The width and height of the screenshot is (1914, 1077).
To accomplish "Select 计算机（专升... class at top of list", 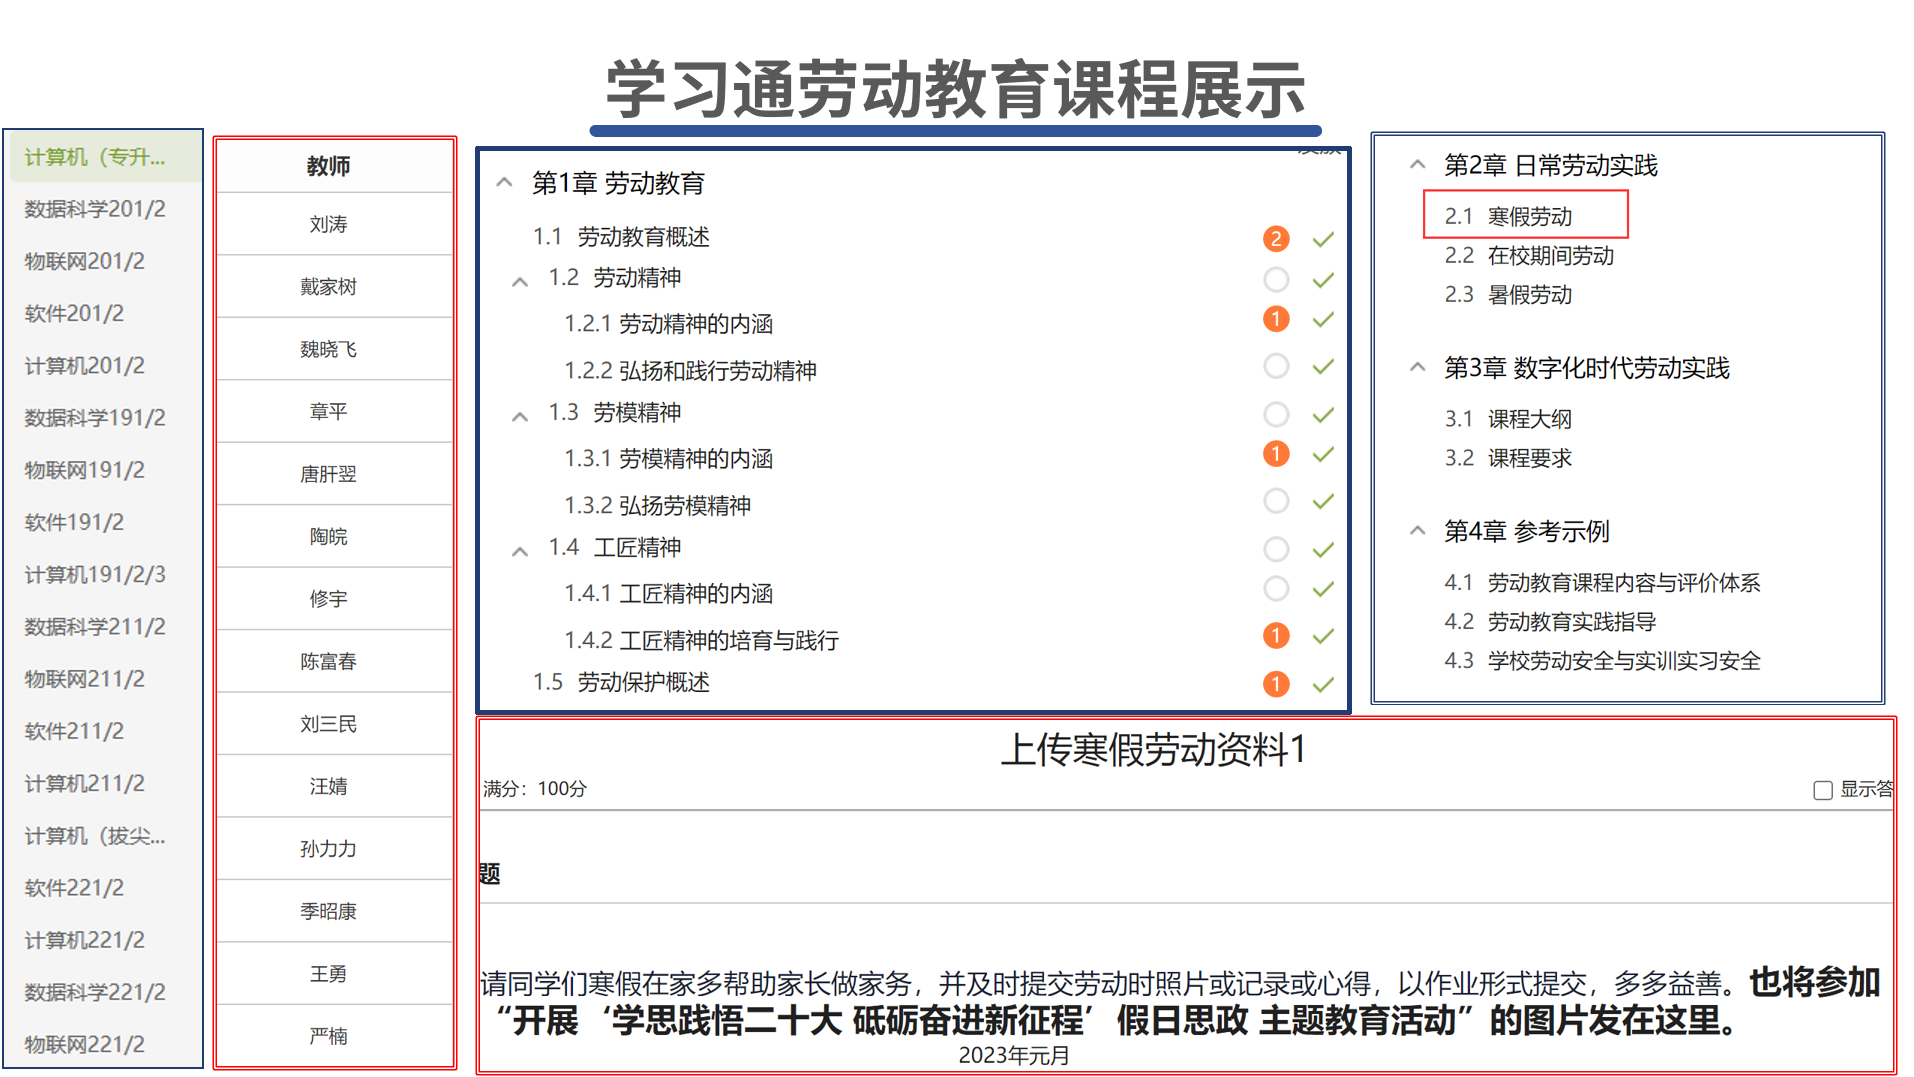I will tap(95, 157).
